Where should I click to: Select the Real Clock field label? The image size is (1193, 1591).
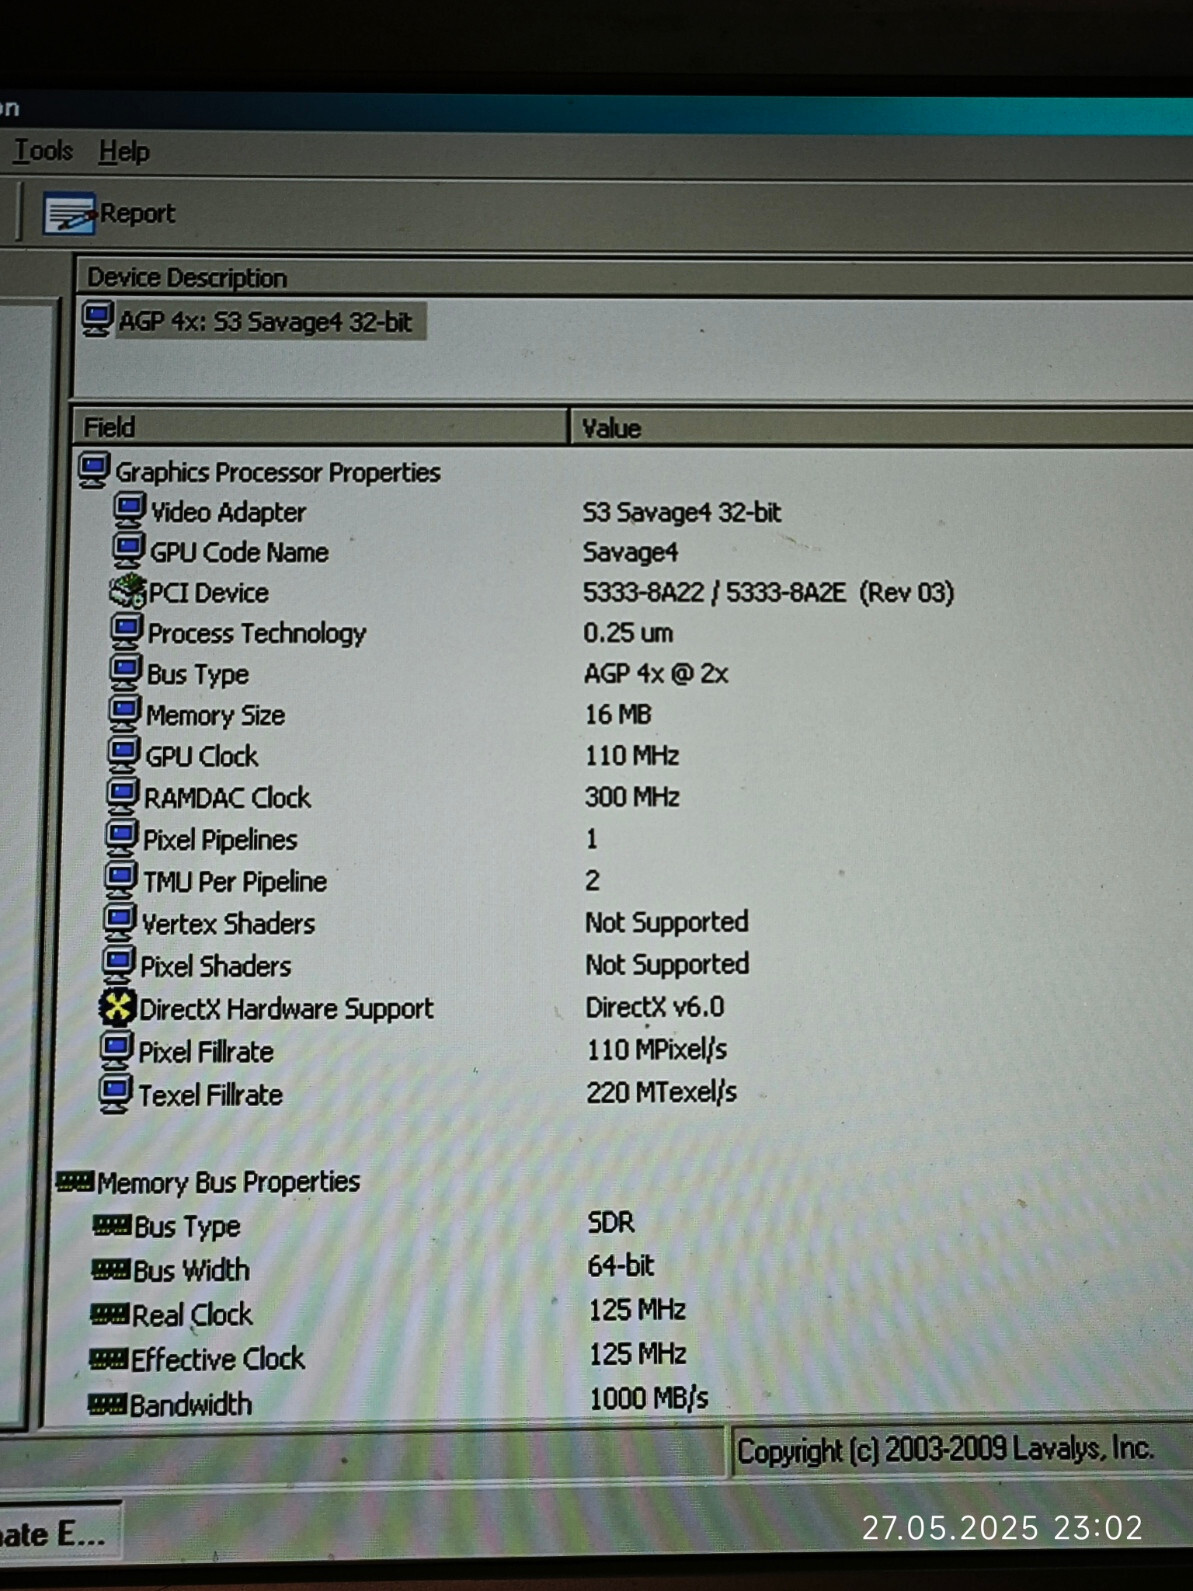pos(192,1315)
